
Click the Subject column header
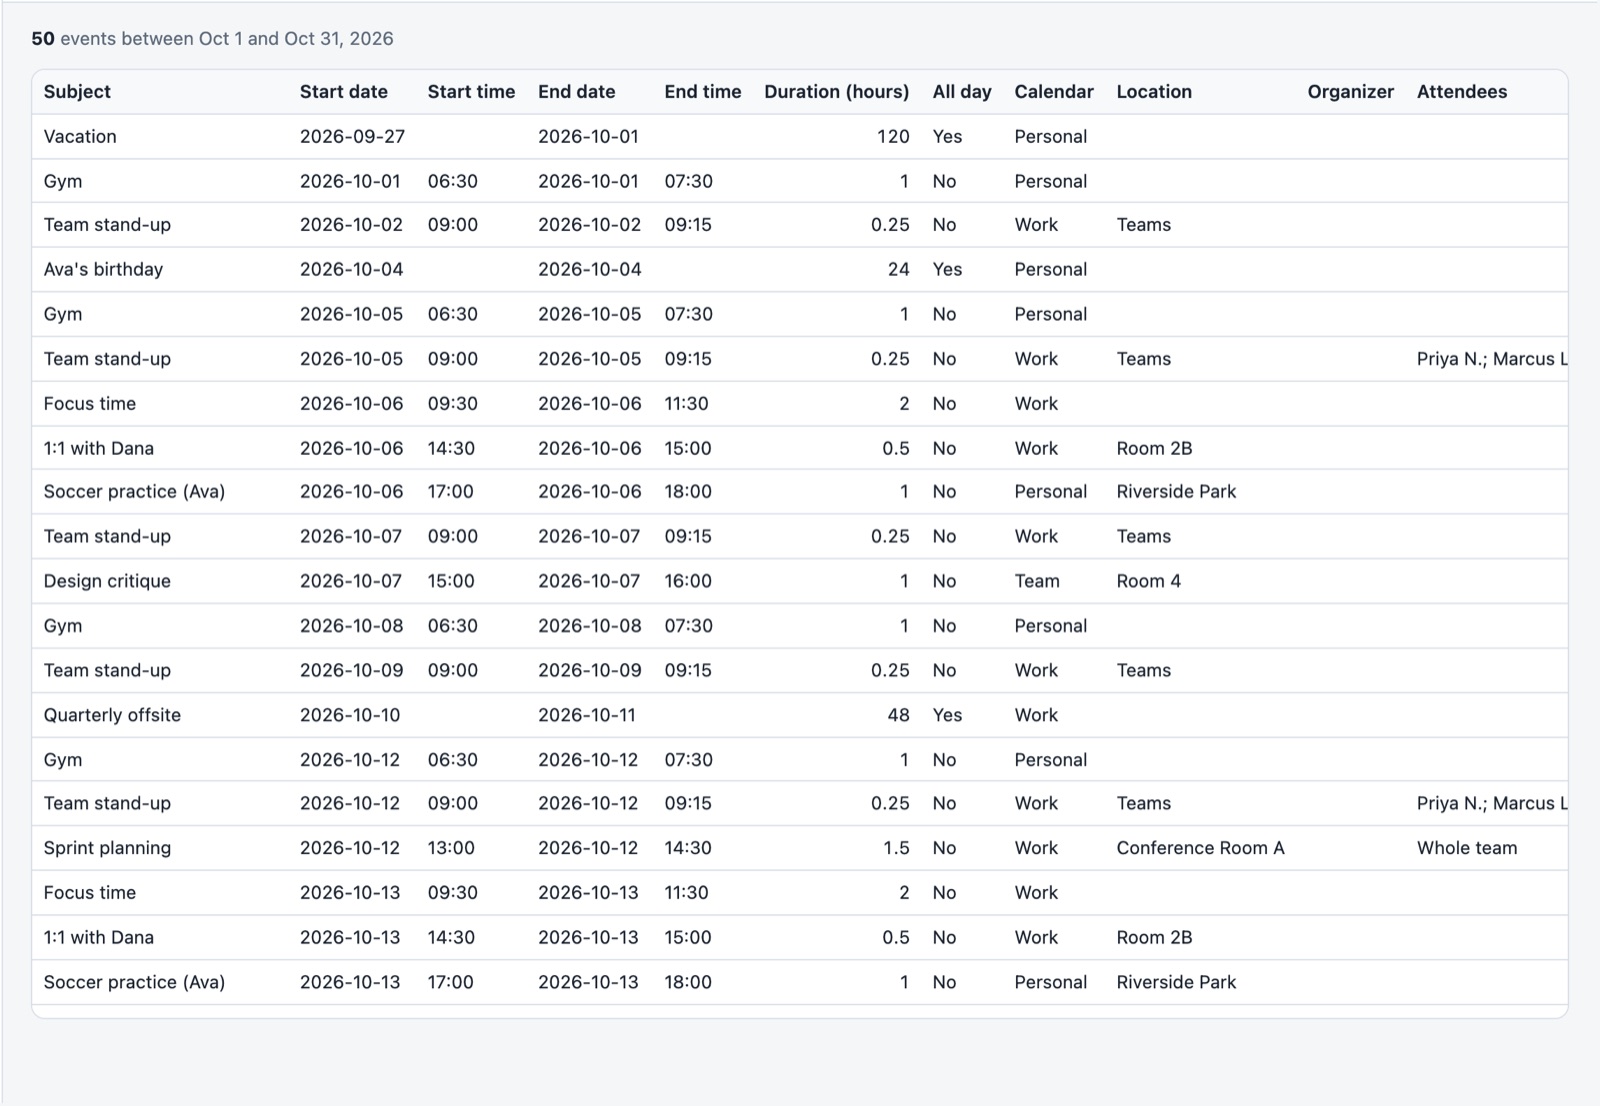pyautogui.click(x=77, y=92)
